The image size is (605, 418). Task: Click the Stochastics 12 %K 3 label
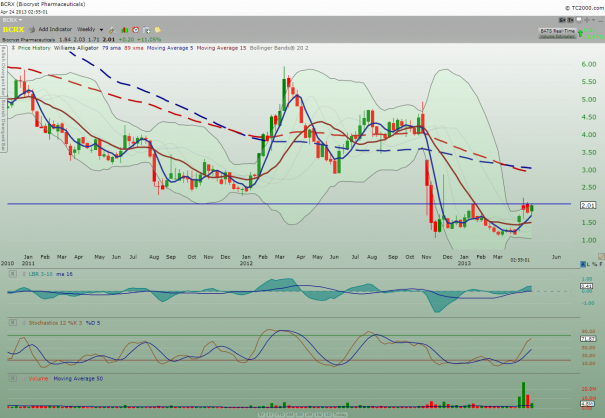tap(56, 323)
